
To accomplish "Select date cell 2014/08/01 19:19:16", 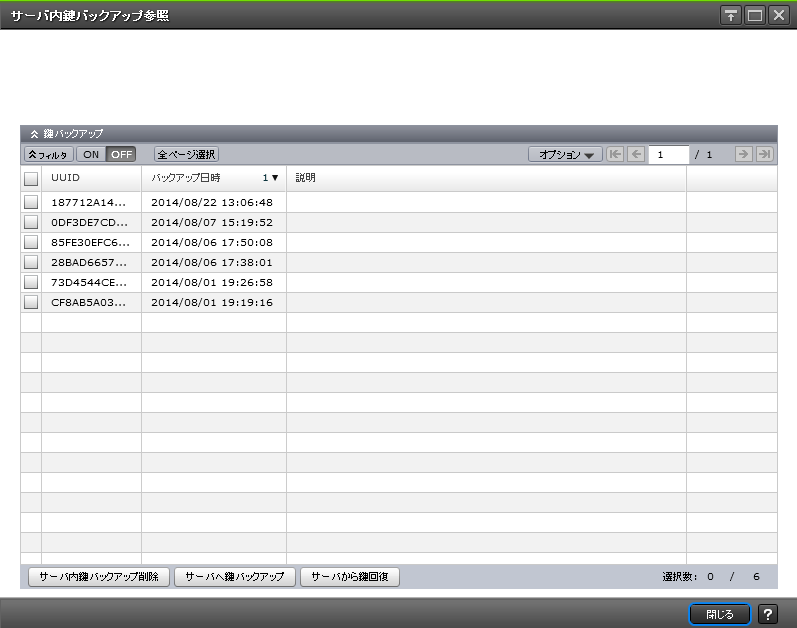I will click(x=212, y=302).
